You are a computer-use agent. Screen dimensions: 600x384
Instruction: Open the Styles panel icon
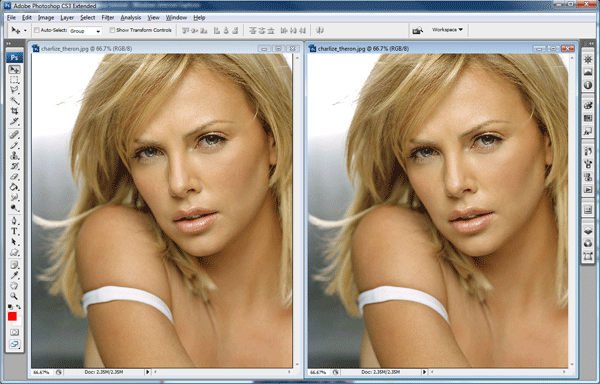click(x=588, y=131)
